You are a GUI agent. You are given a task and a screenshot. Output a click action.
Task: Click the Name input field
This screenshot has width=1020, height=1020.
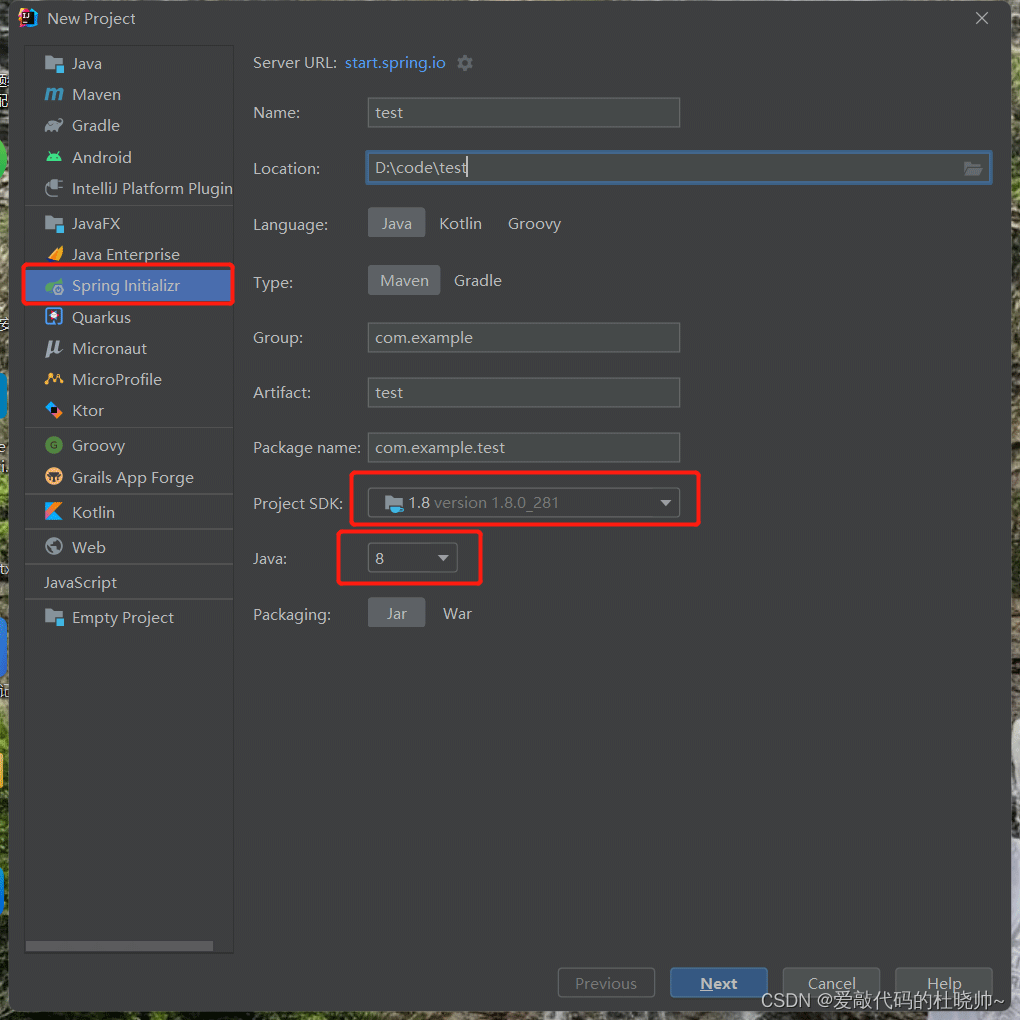click(x=524, y=113)
